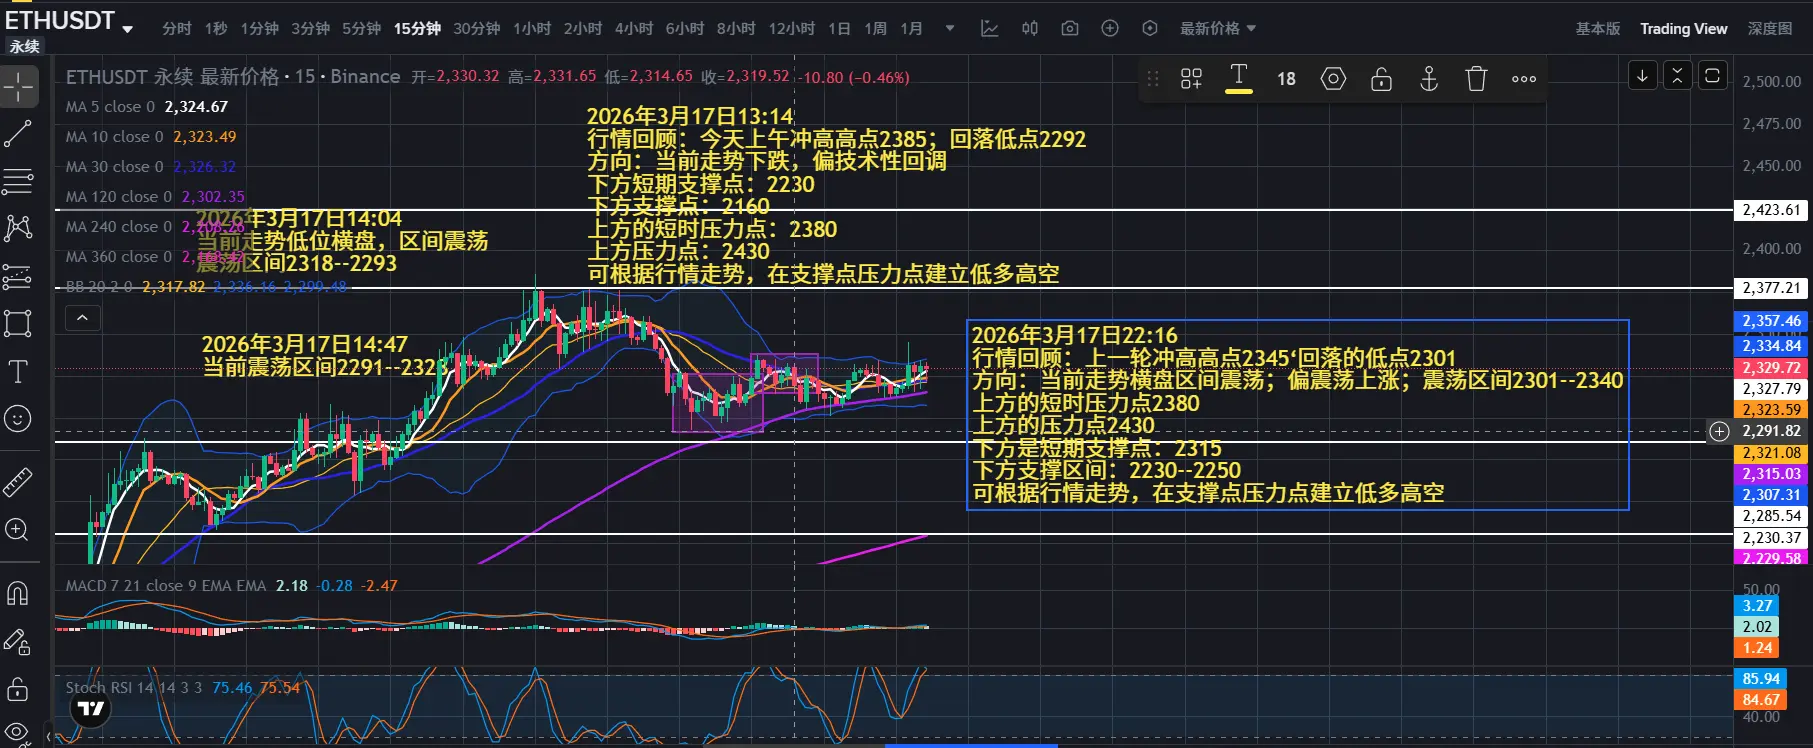The height and width of the screenshot is (748, 1813).
Task: Open chart settings hexagon icon in top bar
Action: coord(1150,29)
